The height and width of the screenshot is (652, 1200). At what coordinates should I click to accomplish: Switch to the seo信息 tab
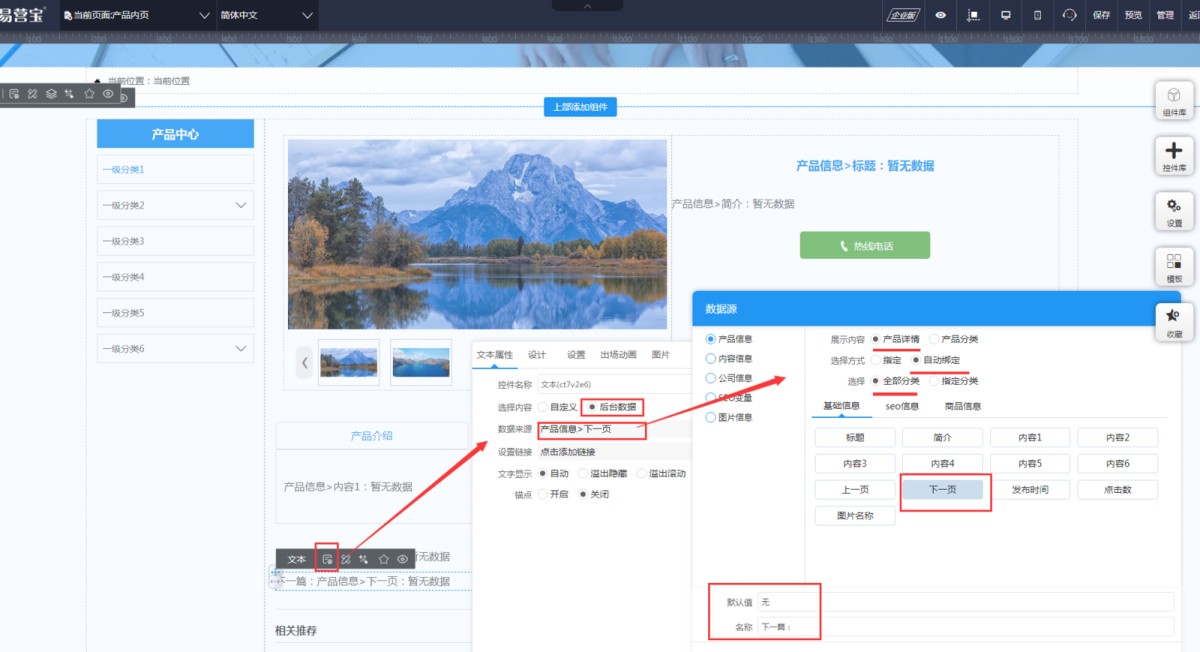pyautogui.click(x=901, y=406)
